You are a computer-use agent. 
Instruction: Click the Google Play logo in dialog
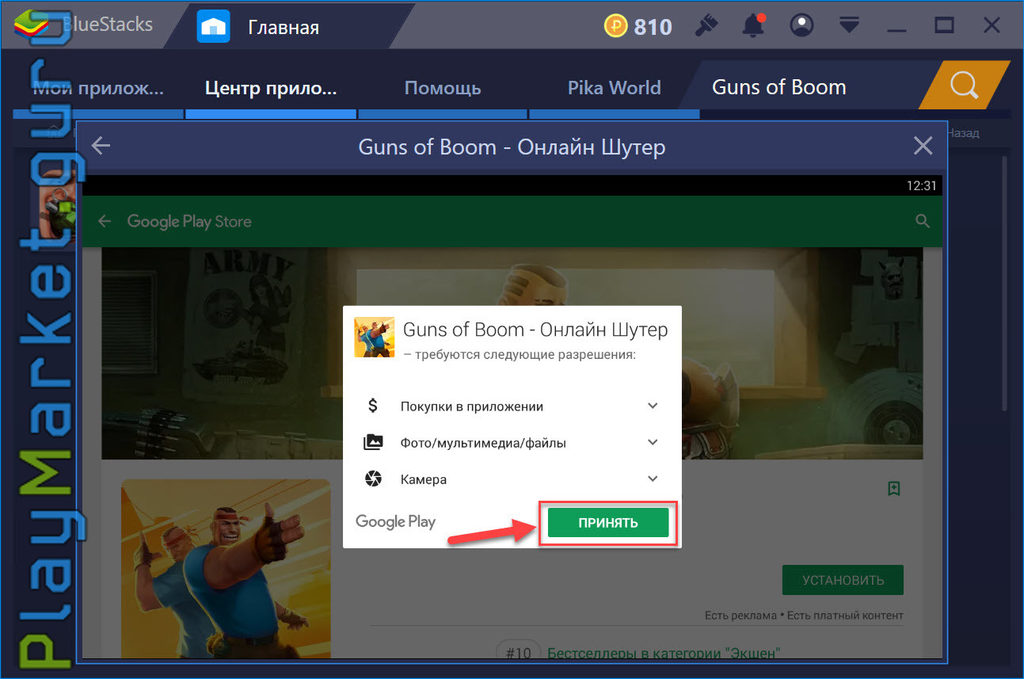(395, 522)
